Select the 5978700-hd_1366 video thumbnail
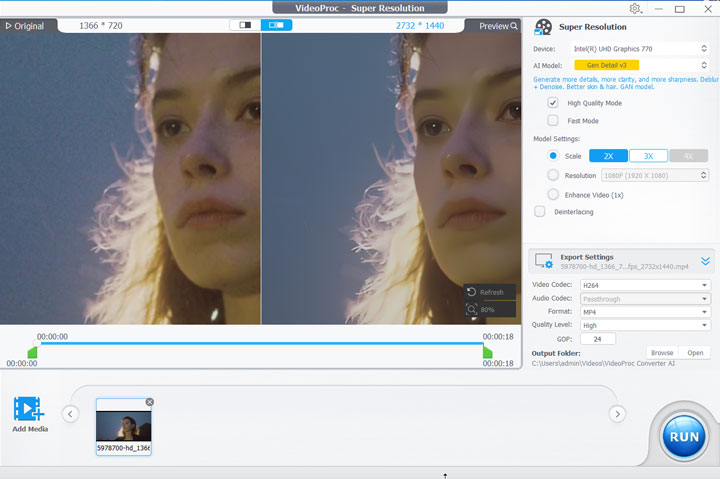This screenshot has width=720, height=479. [124, 426]
